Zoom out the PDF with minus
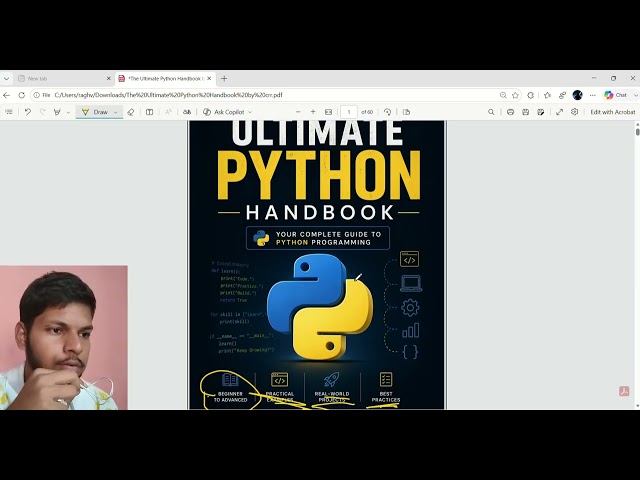This screenshot has width=640, height=480. (x=298, y=112)
